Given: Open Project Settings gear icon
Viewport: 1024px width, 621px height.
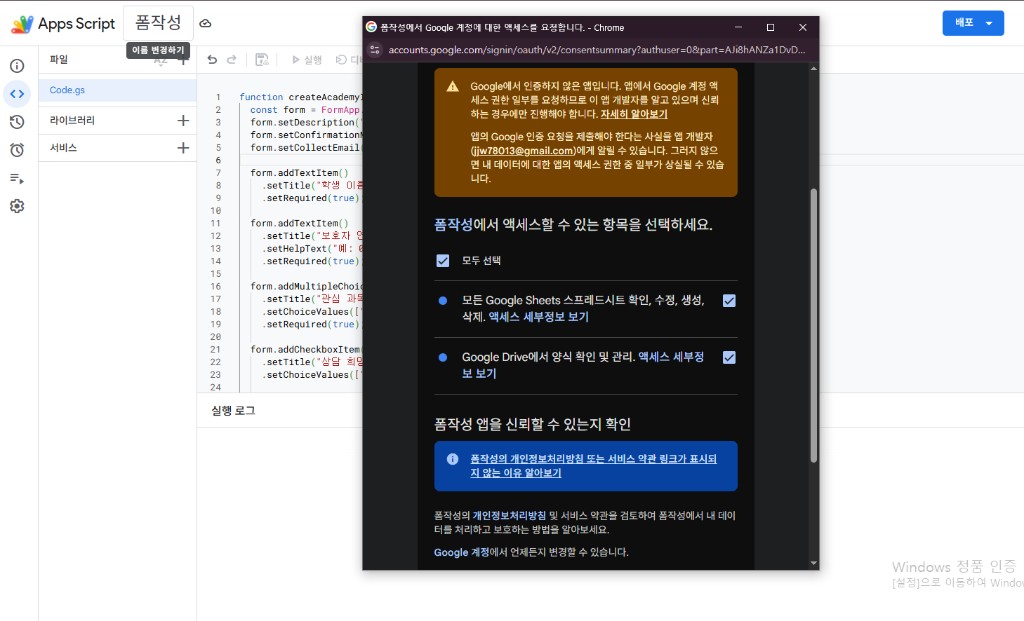Looking at the screenshot, I should coord(17,206).
